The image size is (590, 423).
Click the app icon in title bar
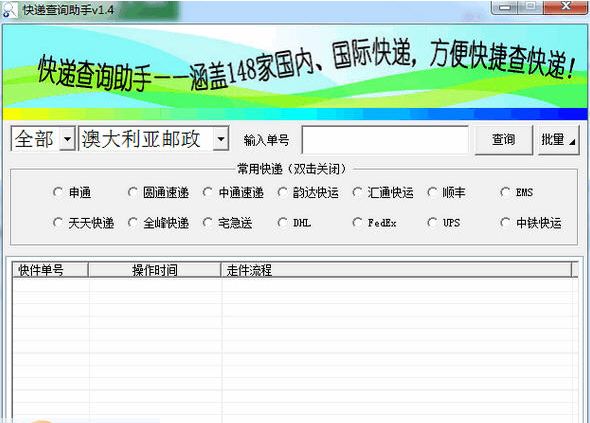tap(10, 10)
